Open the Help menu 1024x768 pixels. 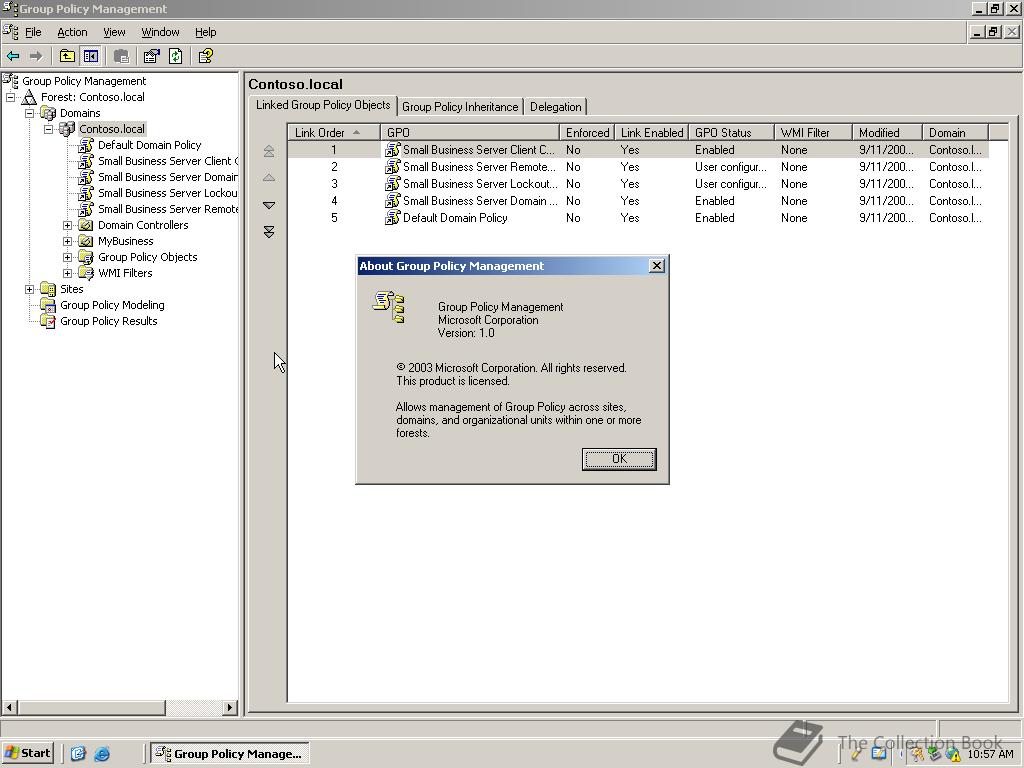point(205,32)
